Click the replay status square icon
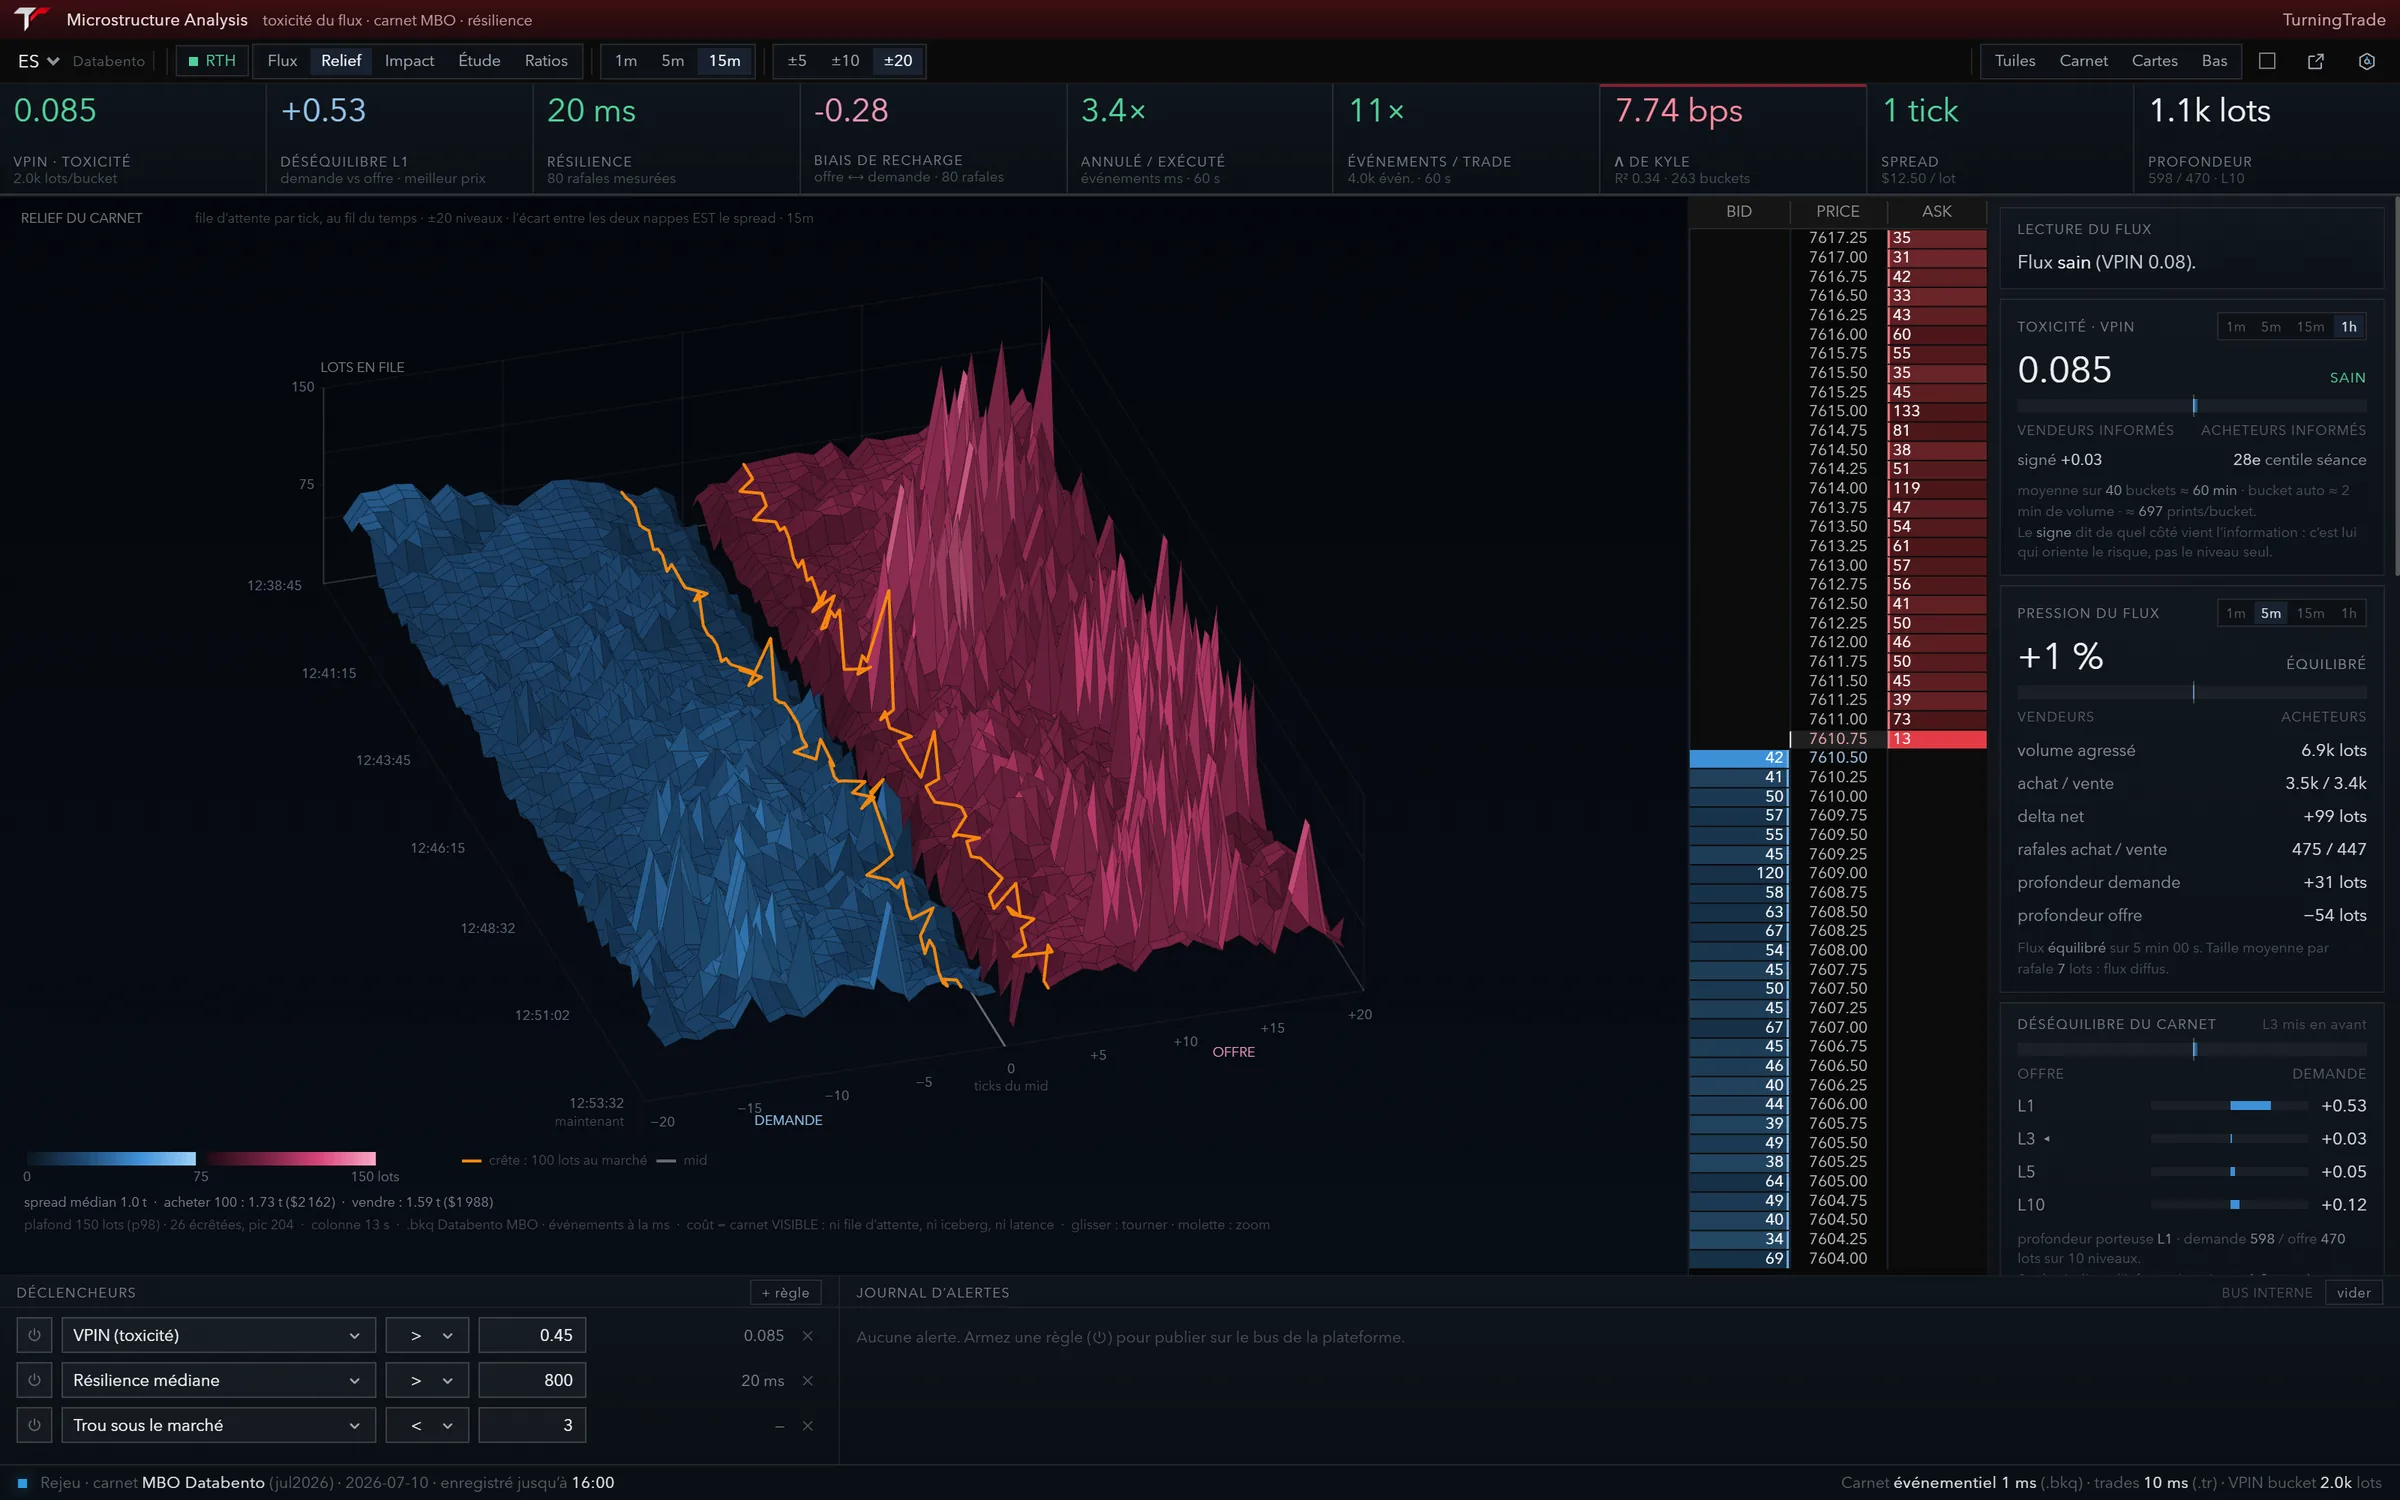This screenshot has width=2400, height=1500. pos(22,1483)
